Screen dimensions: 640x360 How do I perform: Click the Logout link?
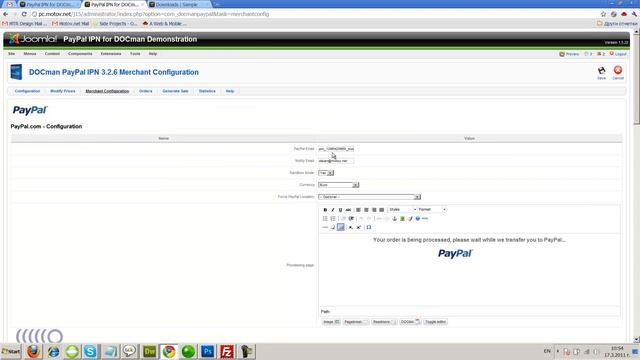tap(618, 54)
